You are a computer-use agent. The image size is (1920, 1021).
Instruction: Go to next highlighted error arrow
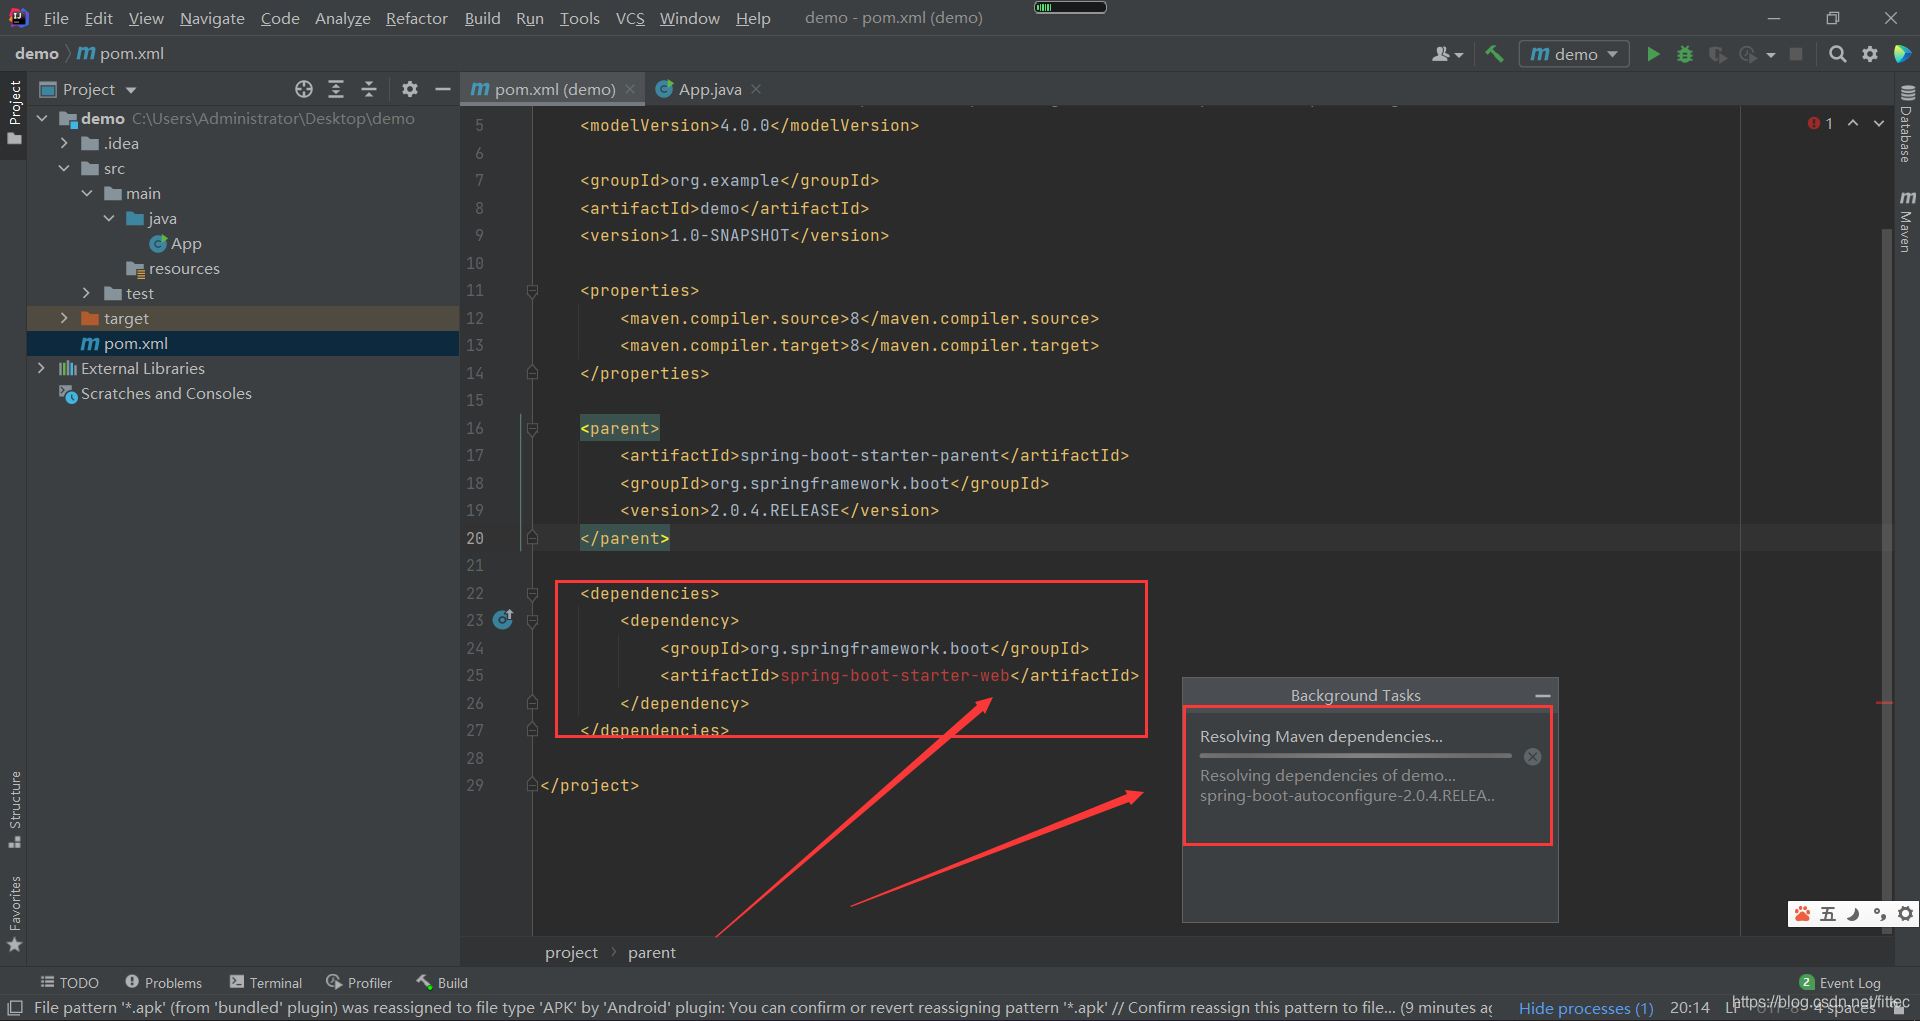tap(1879, 123)
